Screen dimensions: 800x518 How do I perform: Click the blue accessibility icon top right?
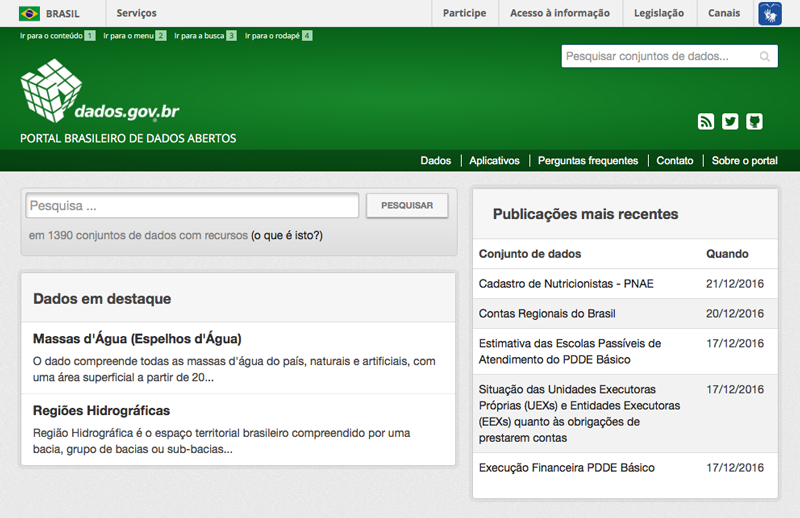click(770, 13)
